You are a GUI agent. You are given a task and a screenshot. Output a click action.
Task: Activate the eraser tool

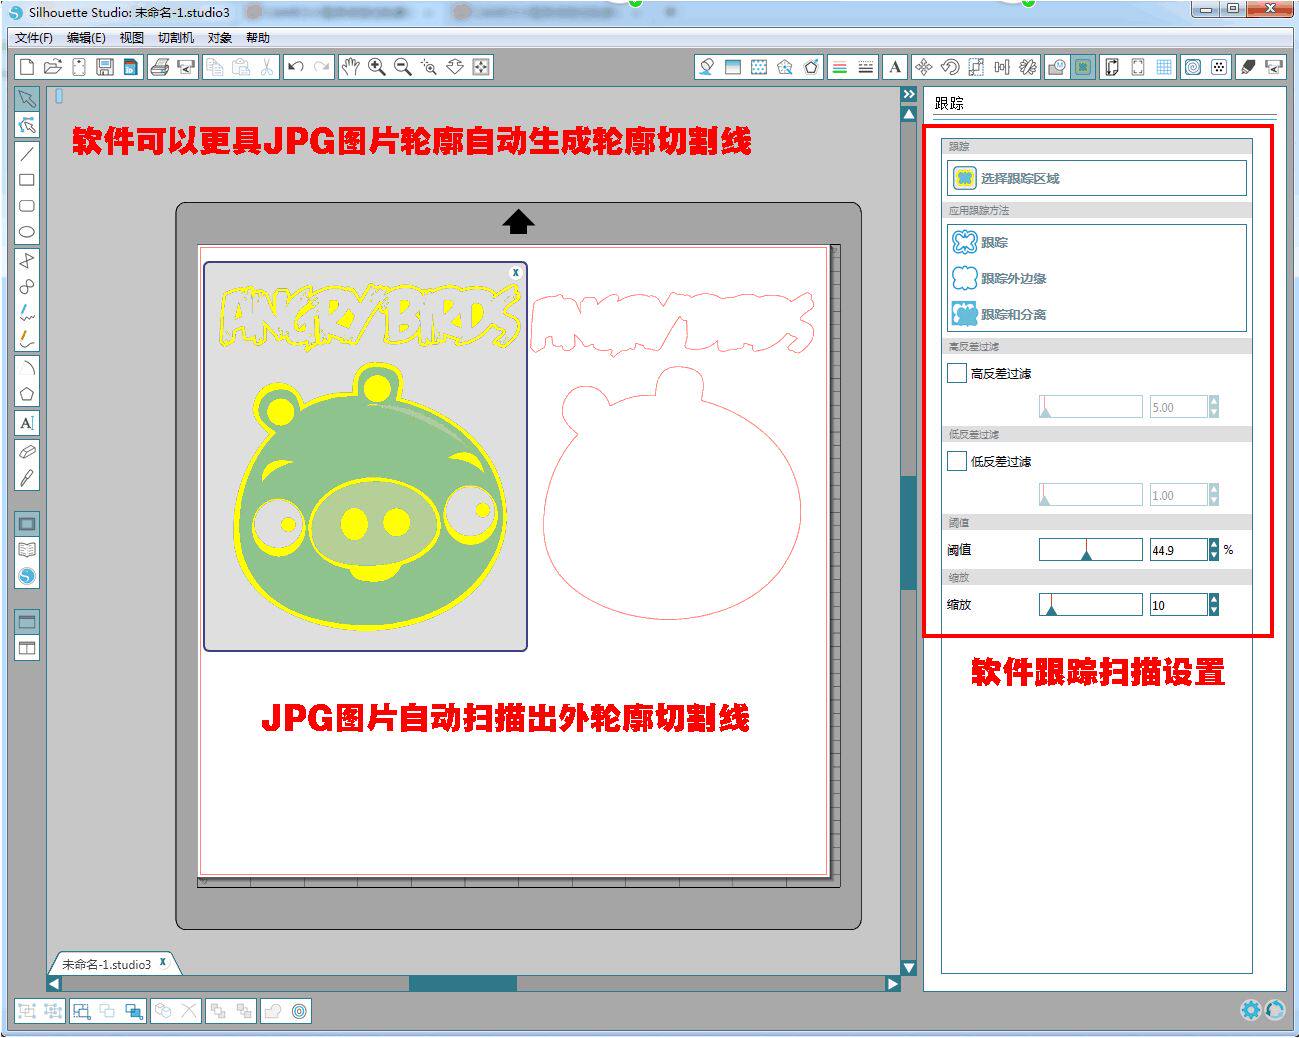click(27, 452)
